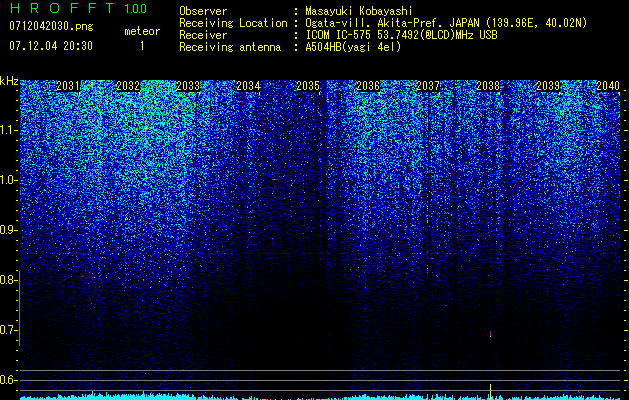The width and height of the screenshot is (629, 400).
Task: Click the red meteor echo near 0.7 kHz
Action: point(490,334)
